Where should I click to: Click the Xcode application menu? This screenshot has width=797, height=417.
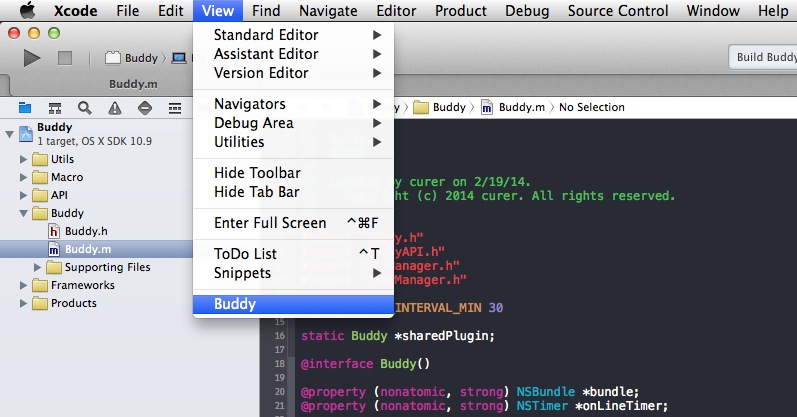coord(75,11)
